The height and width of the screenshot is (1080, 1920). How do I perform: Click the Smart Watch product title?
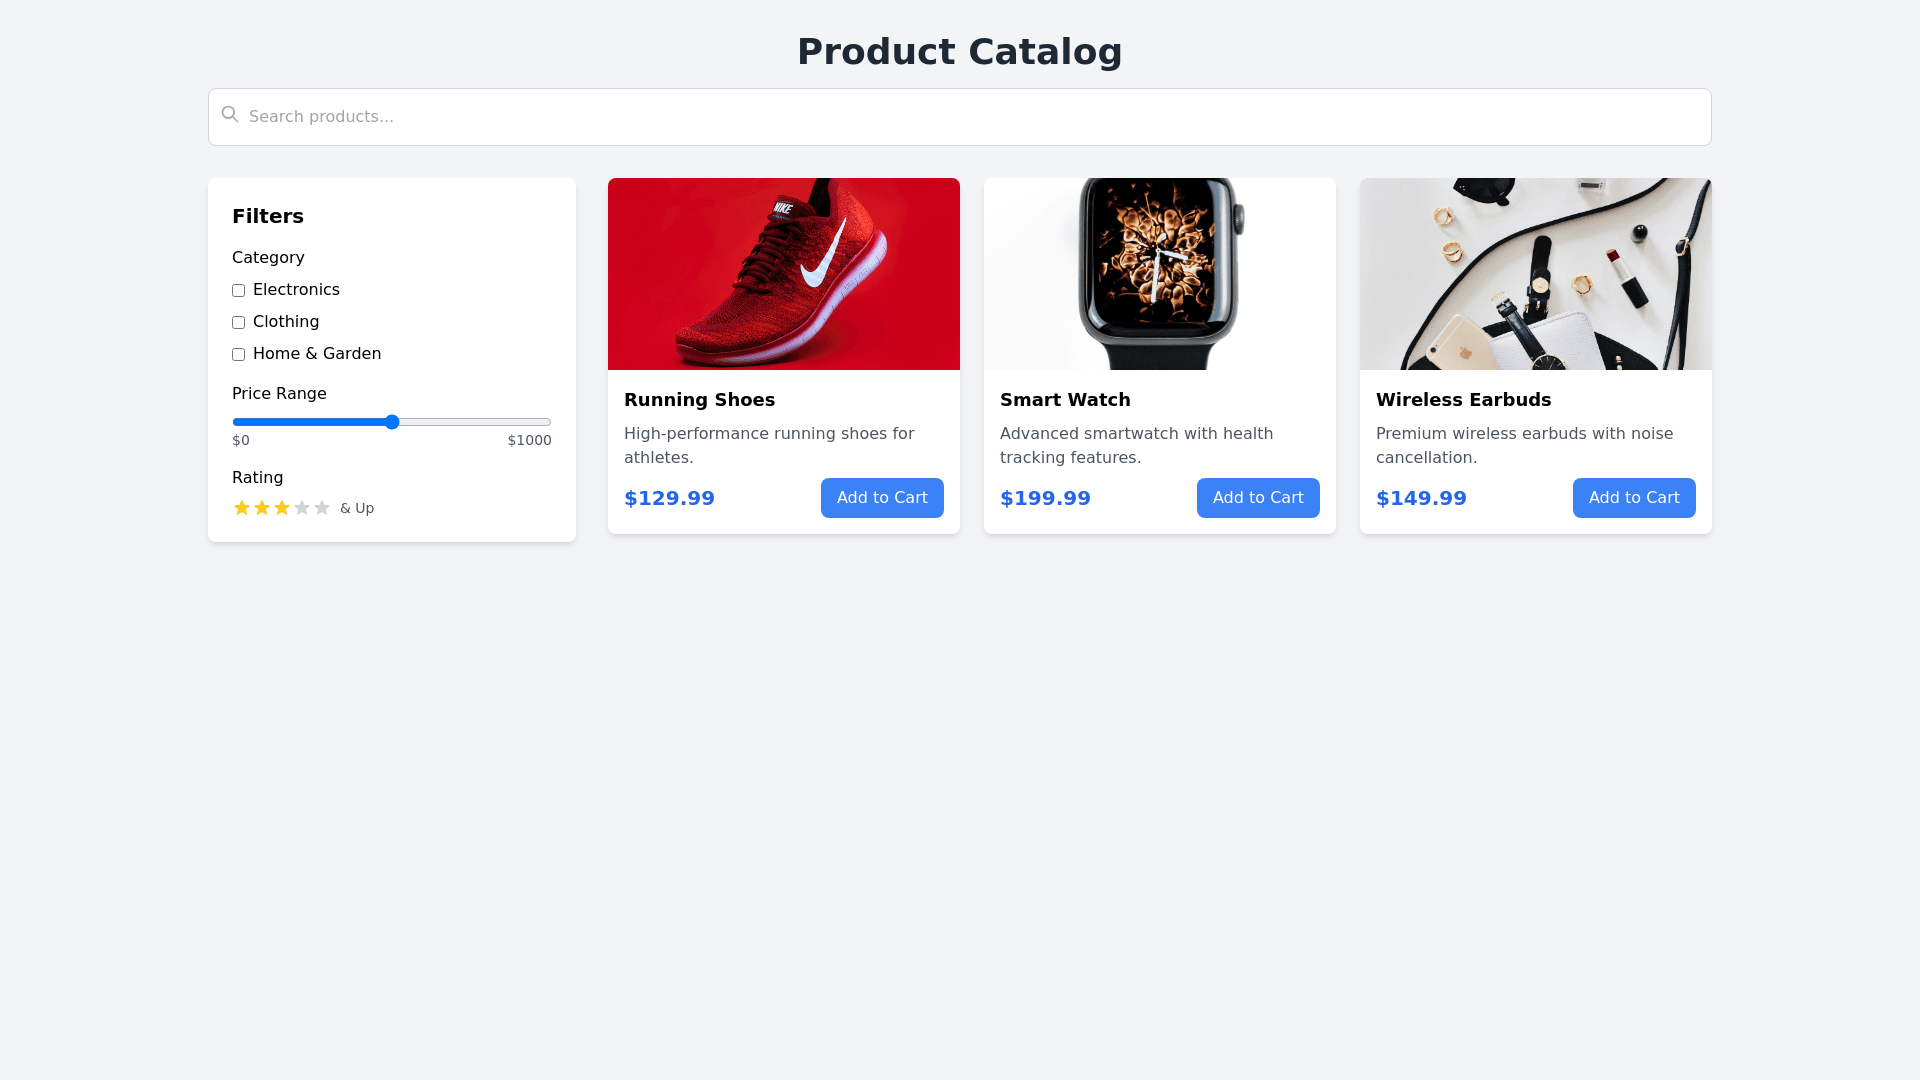(1065, 400)
